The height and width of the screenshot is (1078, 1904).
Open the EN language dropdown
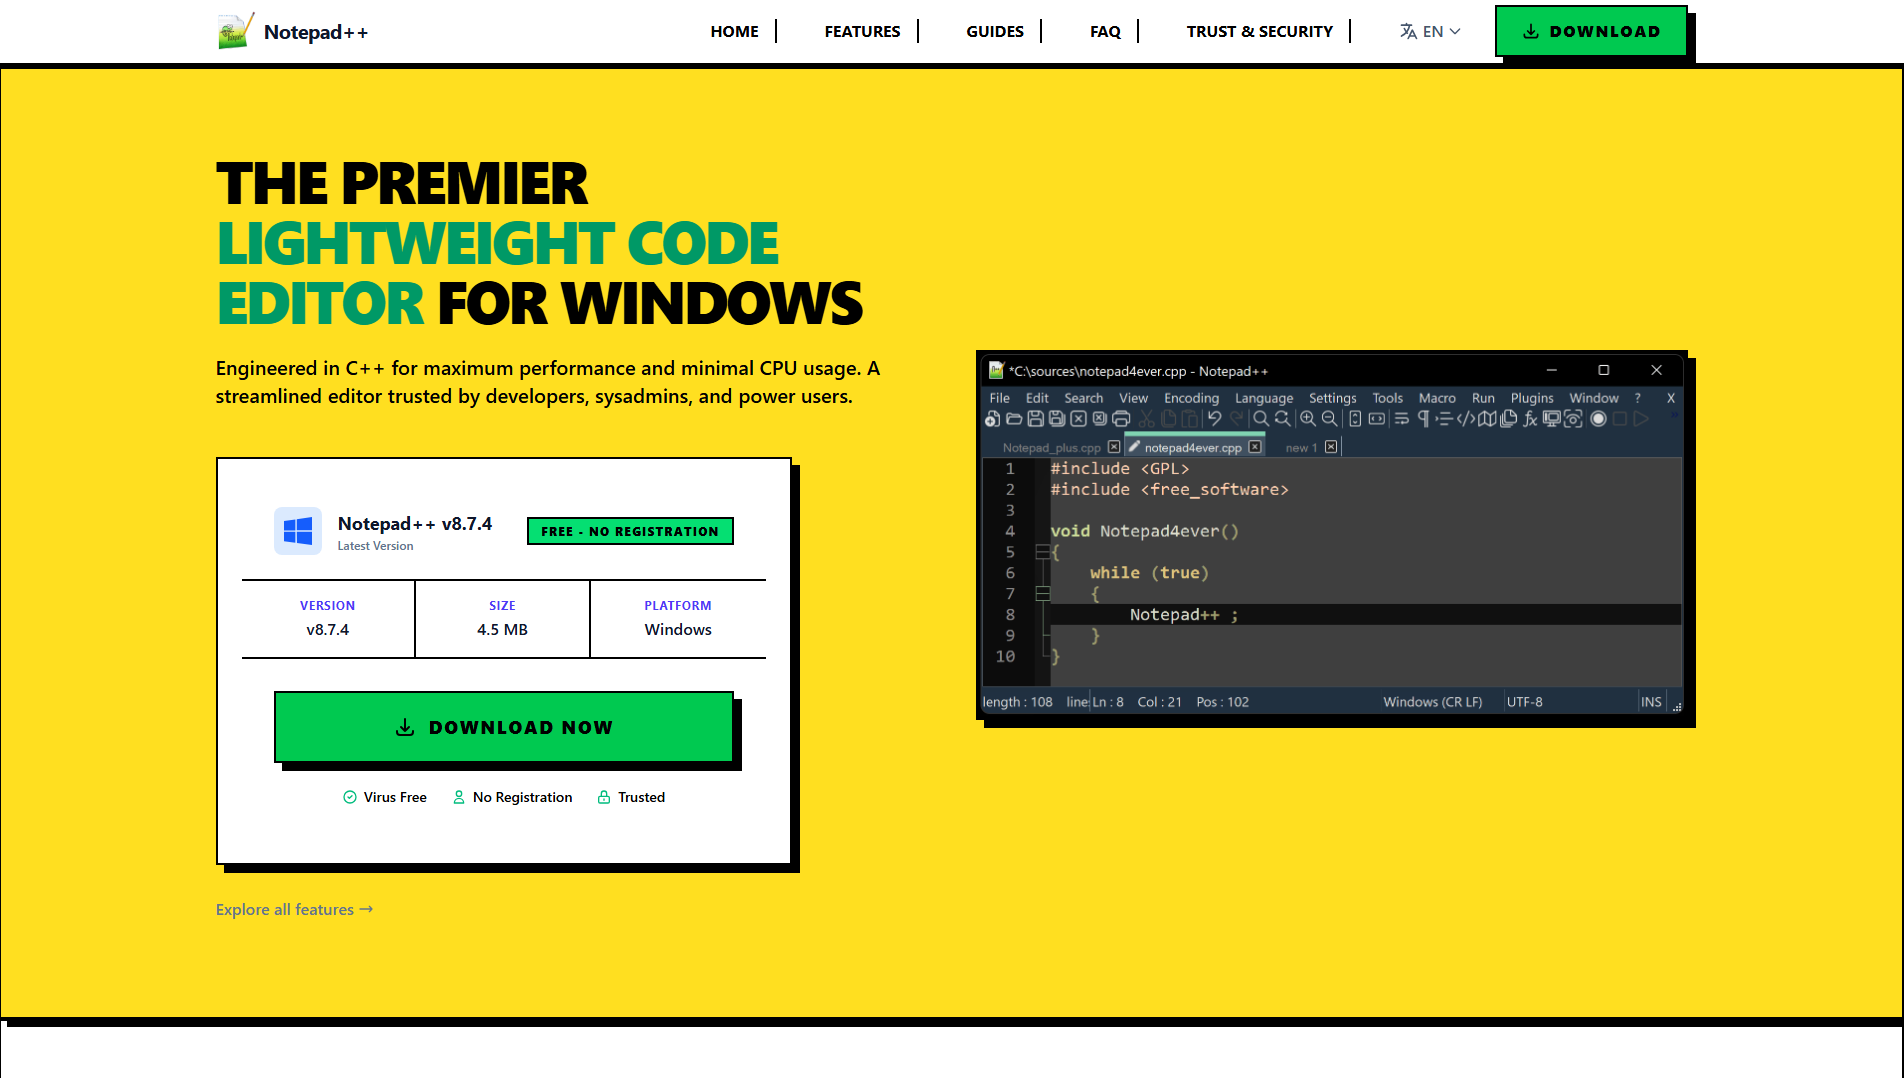pyautogui.click(x=1431, y=31)
